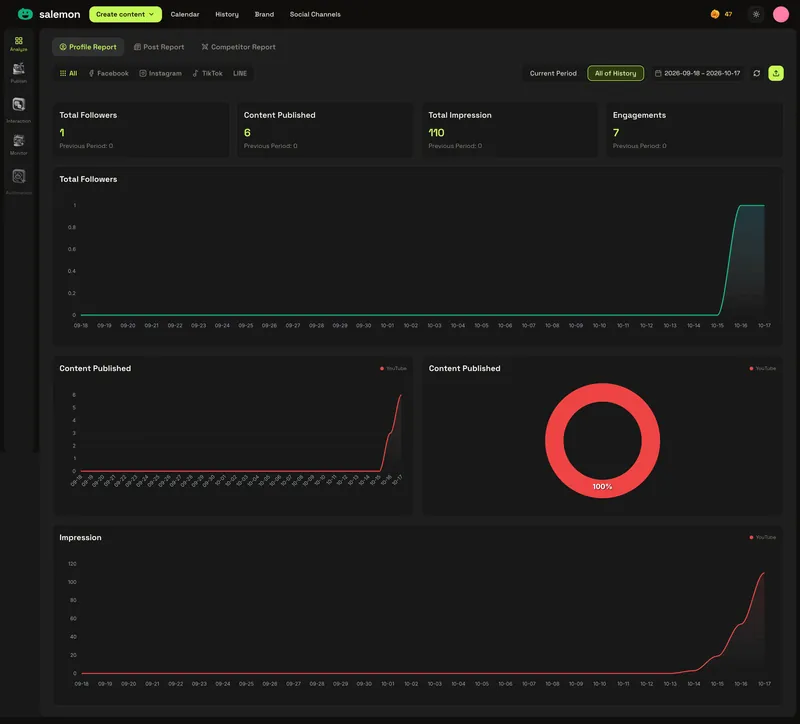Click the Total Impression value 110
The width and height of the screenshot is (800, 724).
[436, 133]
